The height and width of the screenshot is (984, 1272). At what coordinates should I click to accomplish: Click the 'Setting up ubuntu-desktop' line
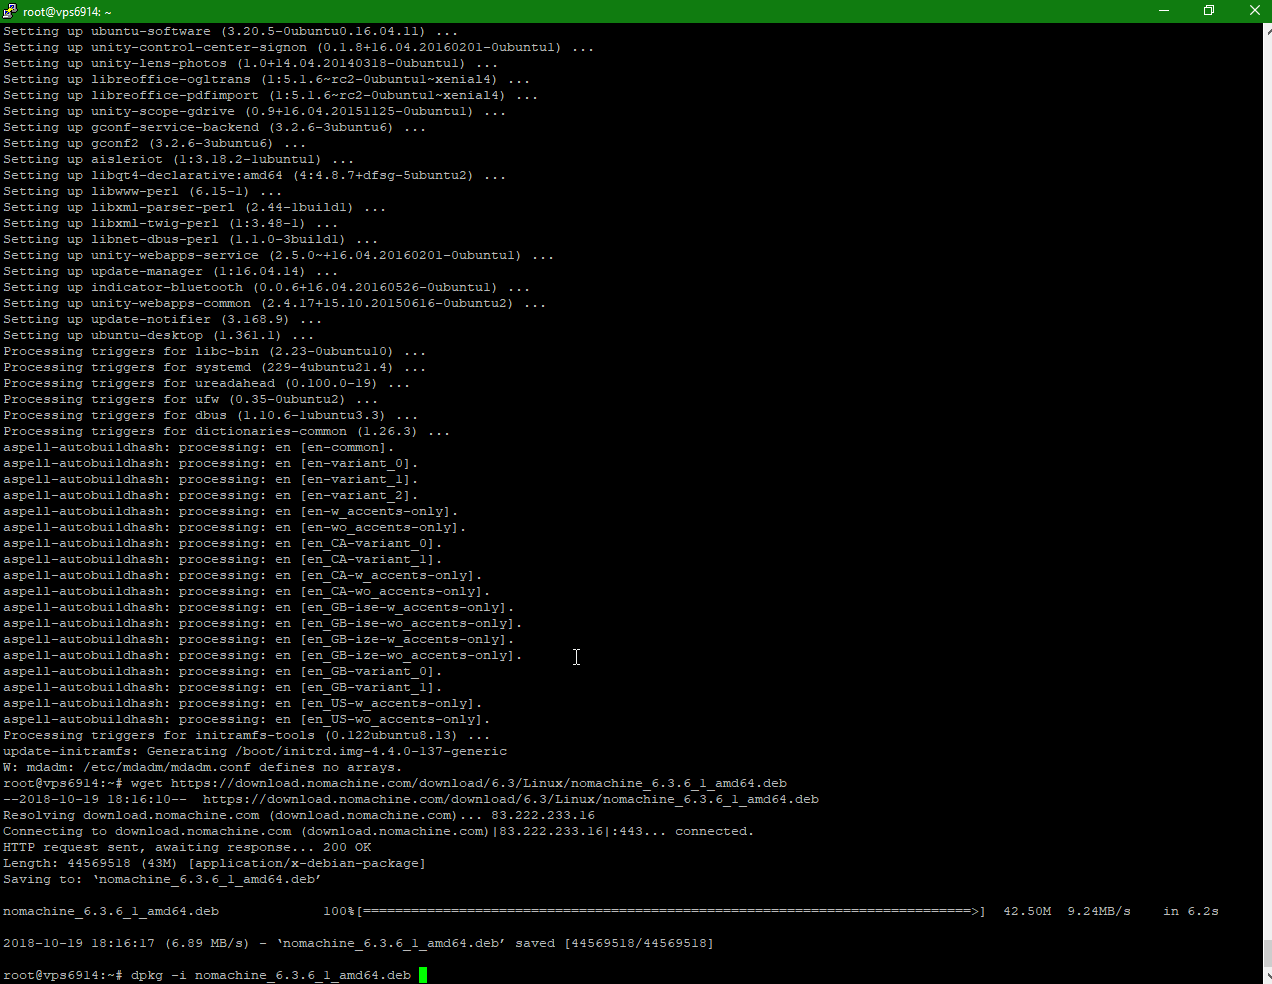point(157,335)
